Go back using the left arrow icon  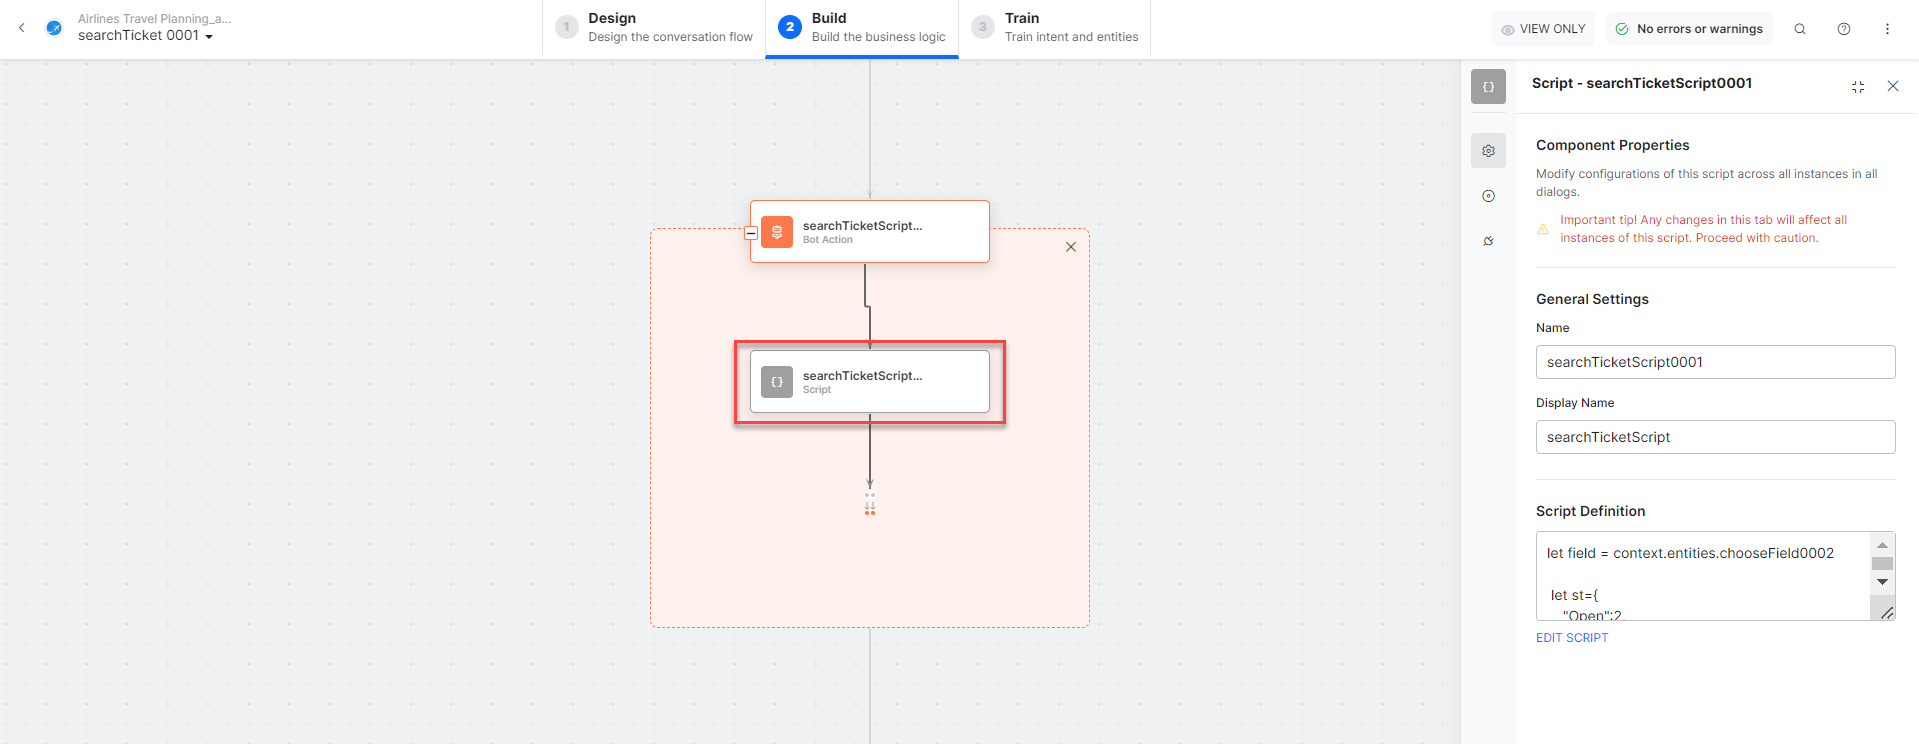(x=22, y=28)
